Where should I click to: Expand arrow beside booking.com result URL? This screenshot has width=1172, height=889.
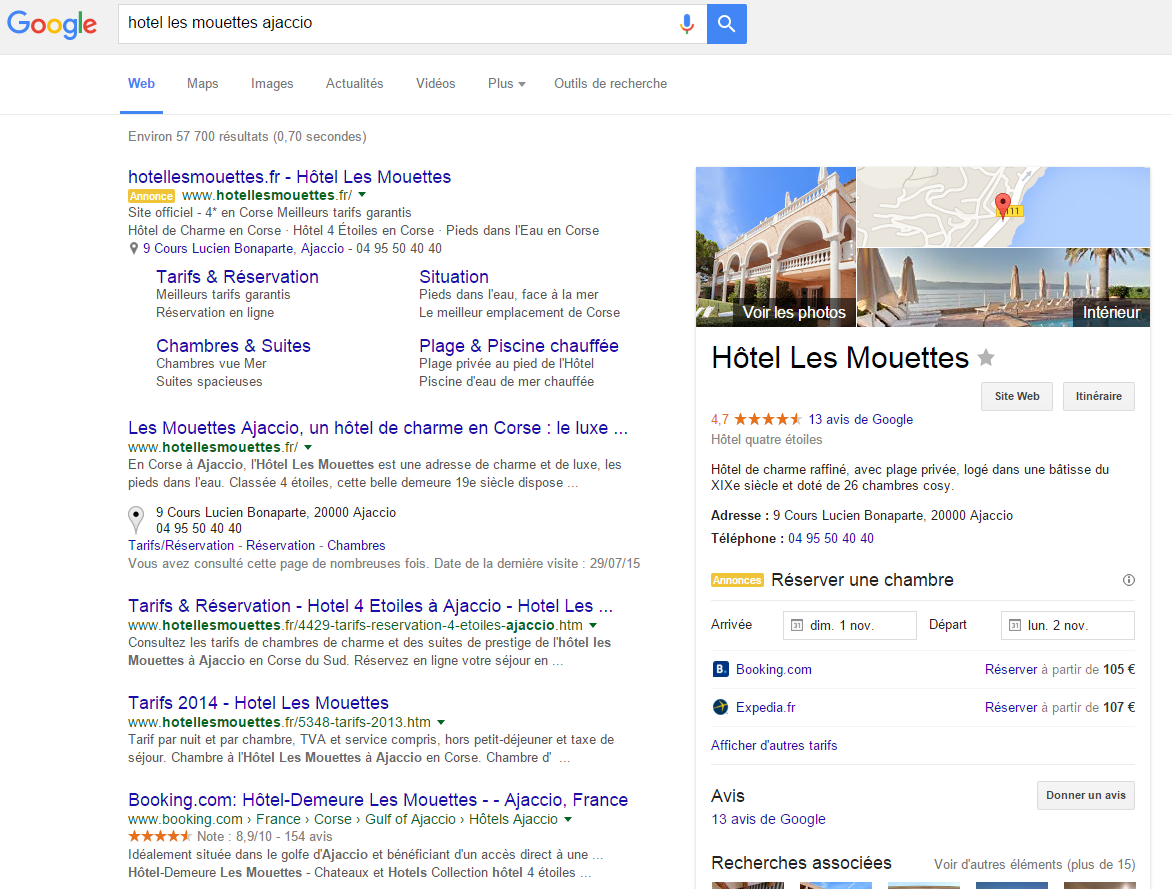click(568, 819)
